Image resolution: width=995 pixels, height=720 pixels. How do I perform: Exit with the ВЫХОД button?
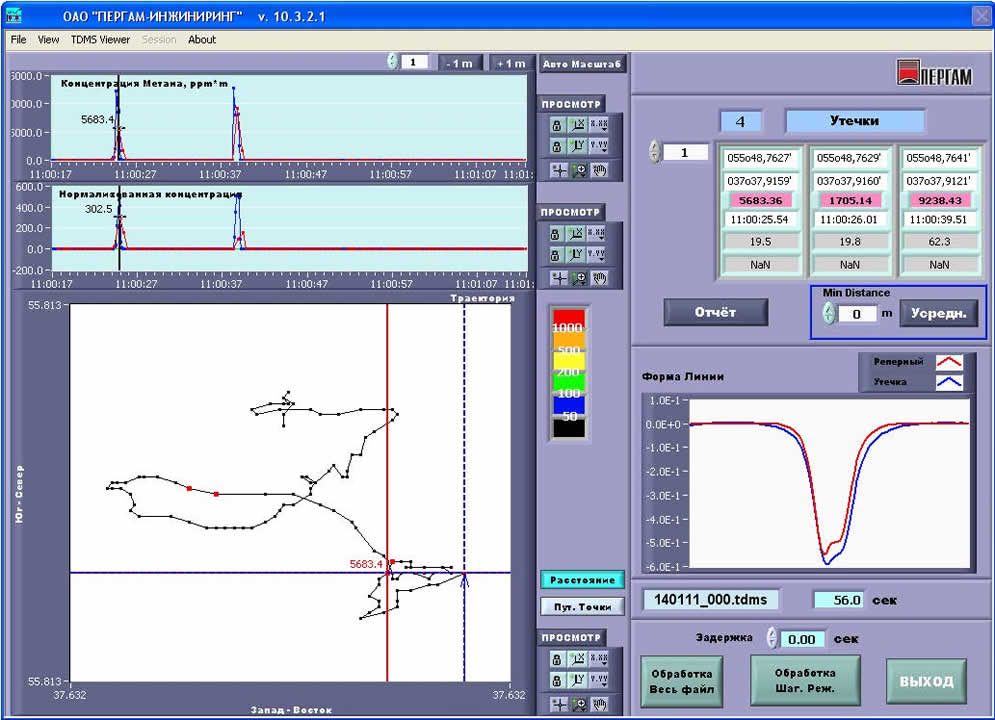click(926, 681)
